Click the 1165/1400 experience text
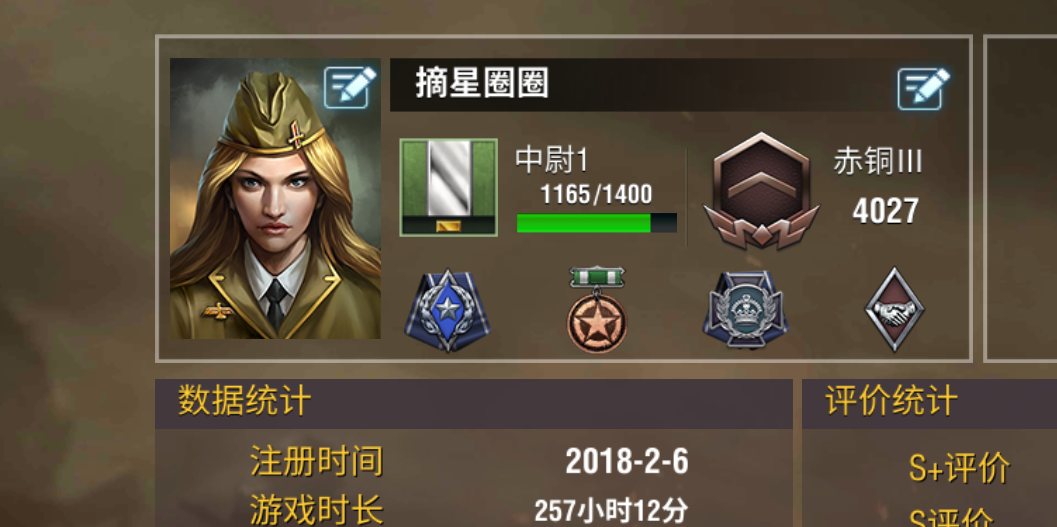Image resolution: width=1057 pixels, height=527 pixels. click(596, 195)
